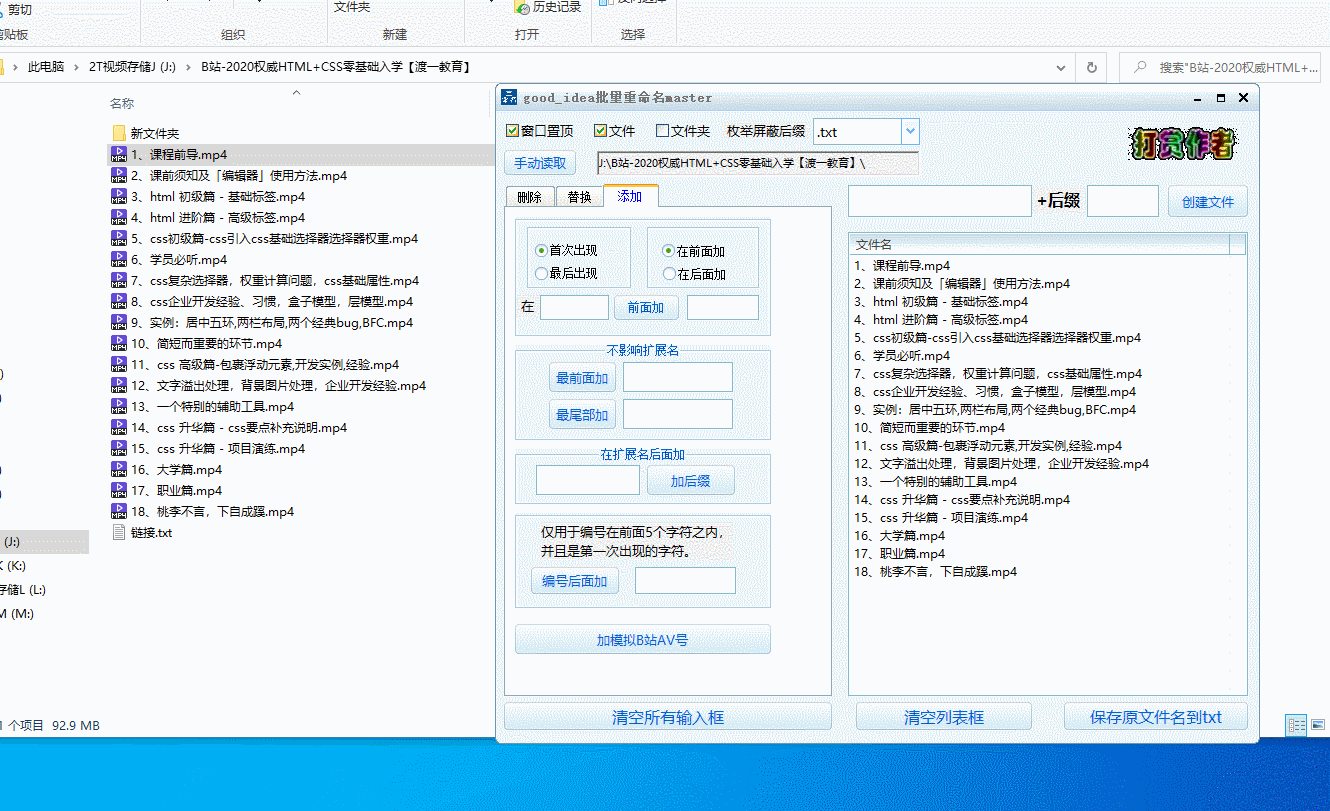Viewport: 1330px width, 811px height.
Task: Select the 在前面加 radio button
Action: [669, 251]
